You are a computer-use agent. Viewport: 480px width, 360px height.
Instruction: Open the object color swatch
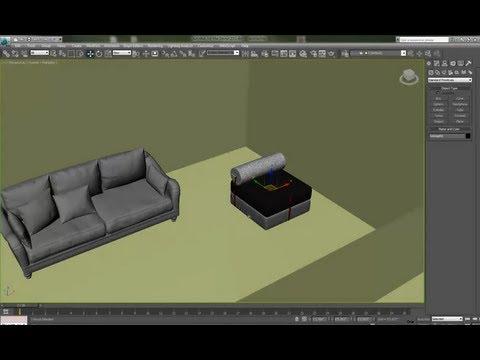(468, 136)
